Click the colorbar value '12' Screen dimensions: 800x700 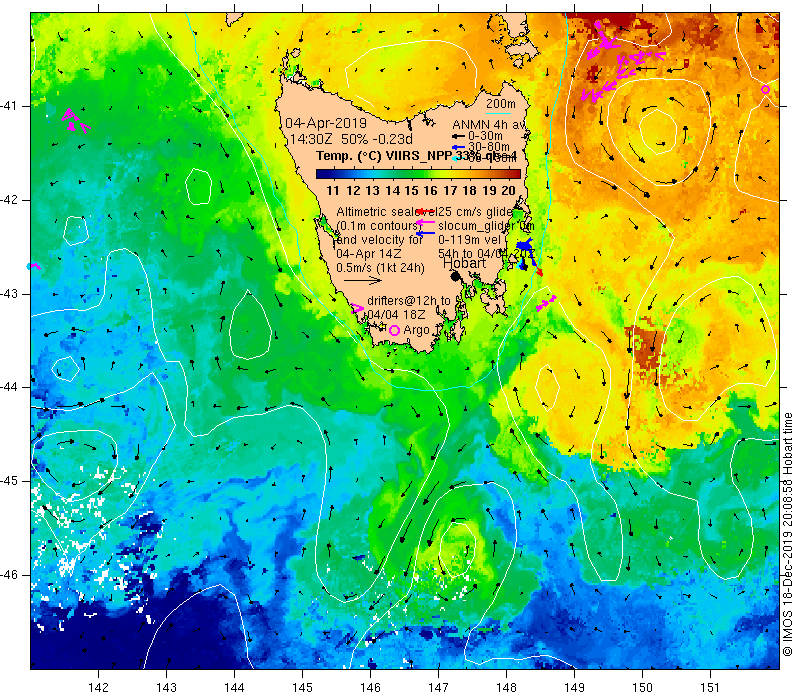click(x=353, y=191)
